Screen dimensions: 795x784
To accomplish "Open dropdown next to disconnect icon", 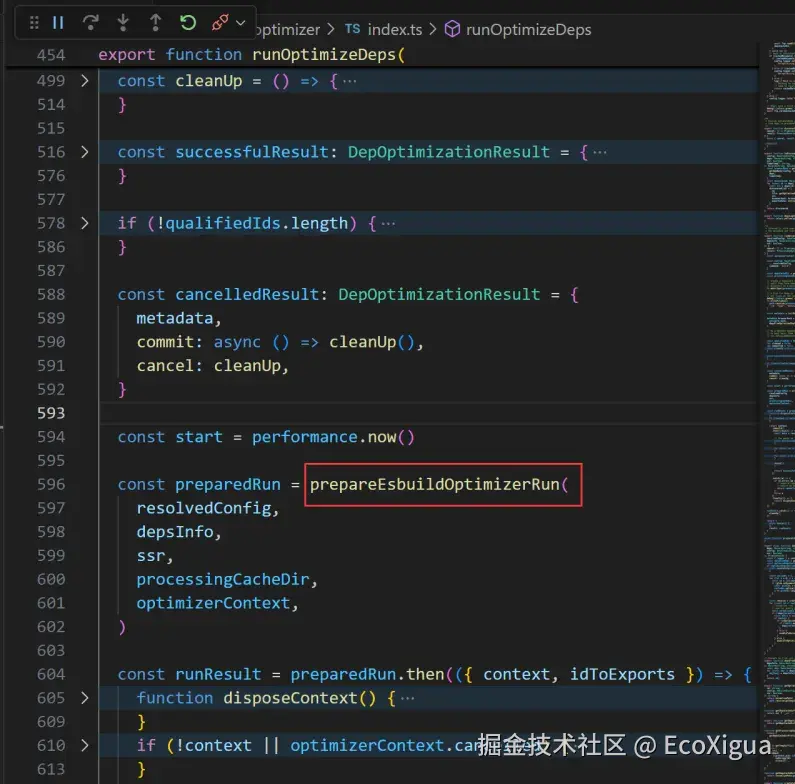I will coord(241,23).
